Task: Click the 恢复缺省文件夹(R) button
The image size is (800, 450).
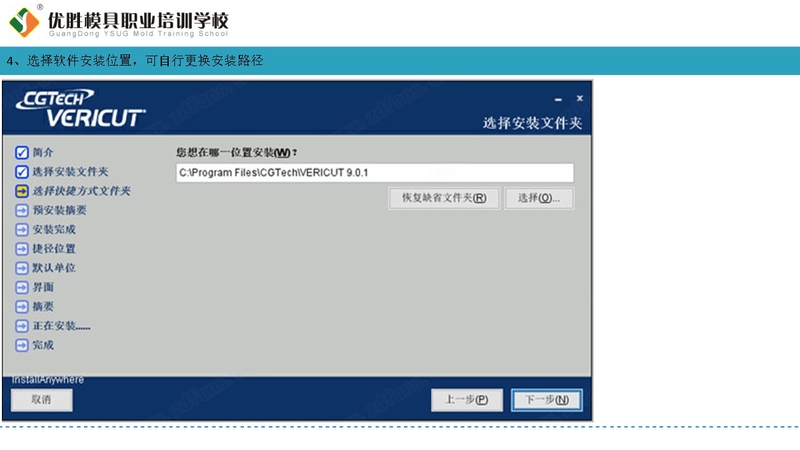Action: point(444,198)
